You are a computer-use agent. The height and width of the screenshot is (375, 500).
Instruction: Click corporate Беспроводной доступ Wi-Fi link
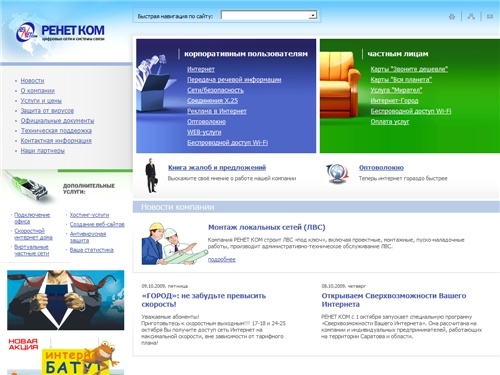[227, 143]
